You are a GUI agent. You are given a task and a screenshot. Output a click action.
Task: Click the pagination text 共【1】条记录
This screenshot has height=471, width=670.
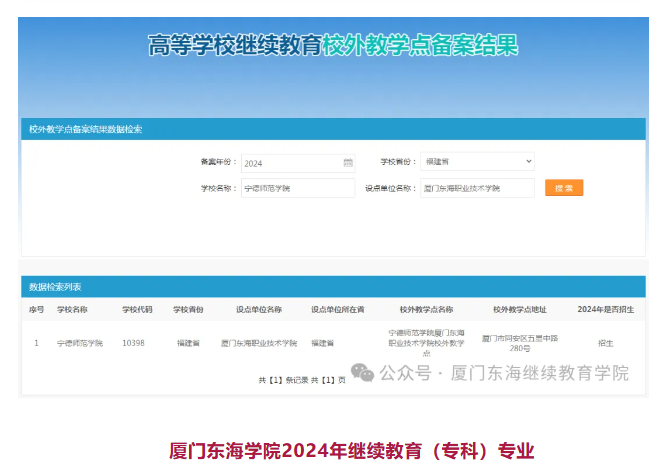[283, 380]
